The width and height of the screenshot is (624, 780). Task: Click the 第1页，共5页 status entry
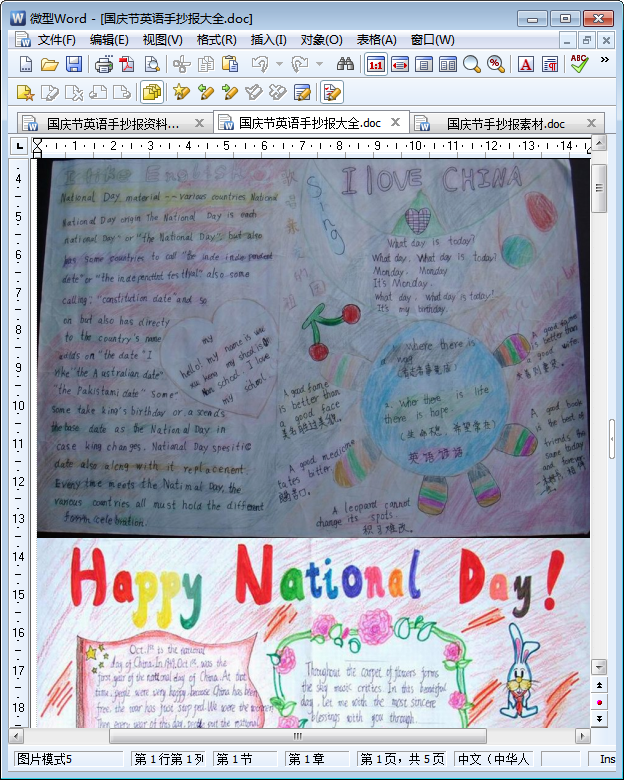coord(402,759)
